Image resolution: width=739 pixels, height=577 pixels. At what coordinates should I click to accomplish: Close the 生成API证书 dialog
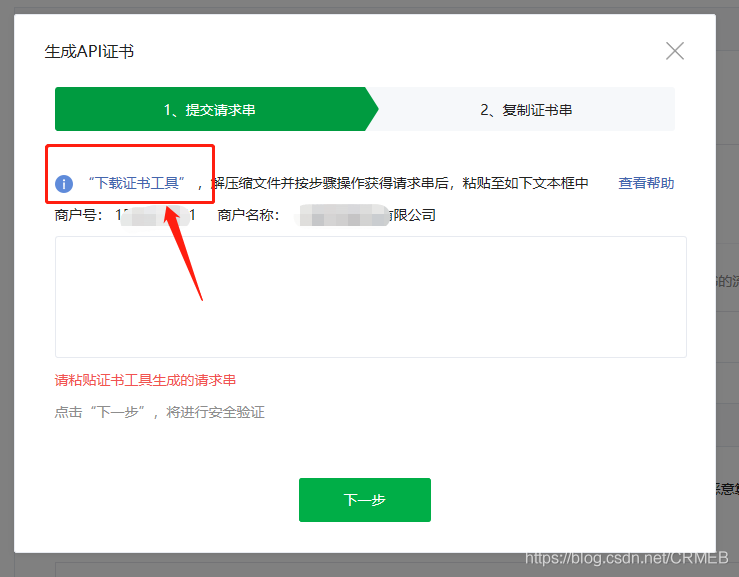pos(674,51)
